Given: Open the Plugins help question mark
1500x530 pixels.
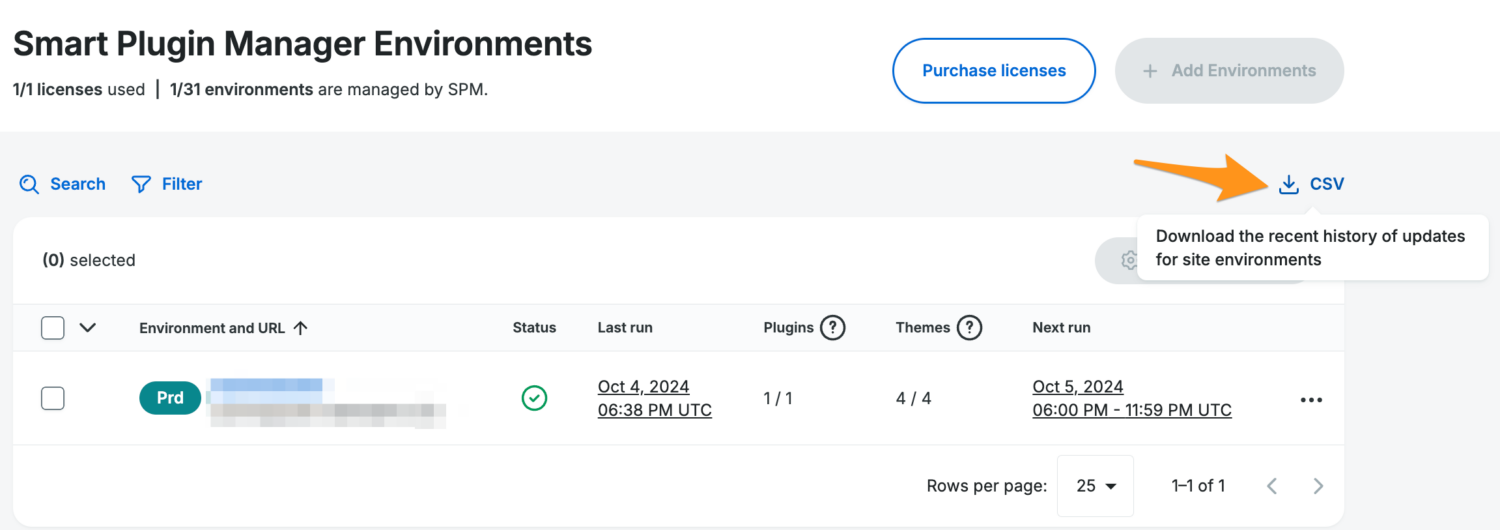Looking at the screenshot, I should click(833, 328).
